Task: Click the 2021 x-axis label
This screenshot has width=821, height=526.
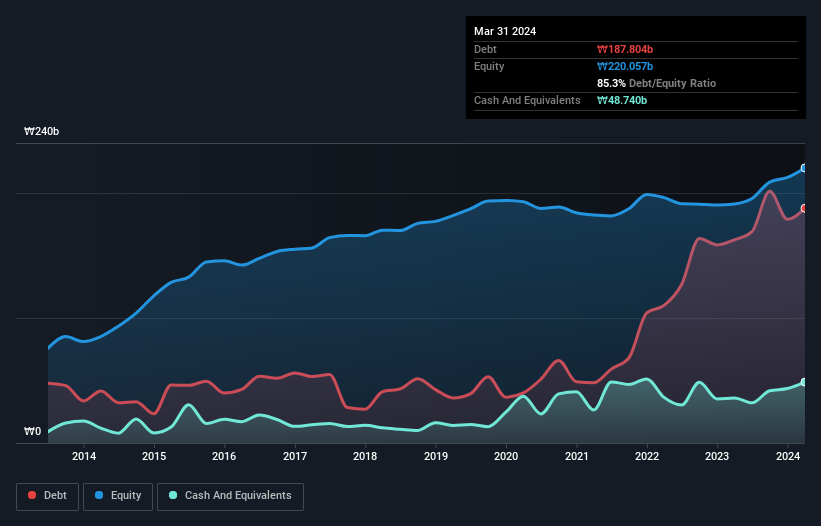Action: pos(576,456)
